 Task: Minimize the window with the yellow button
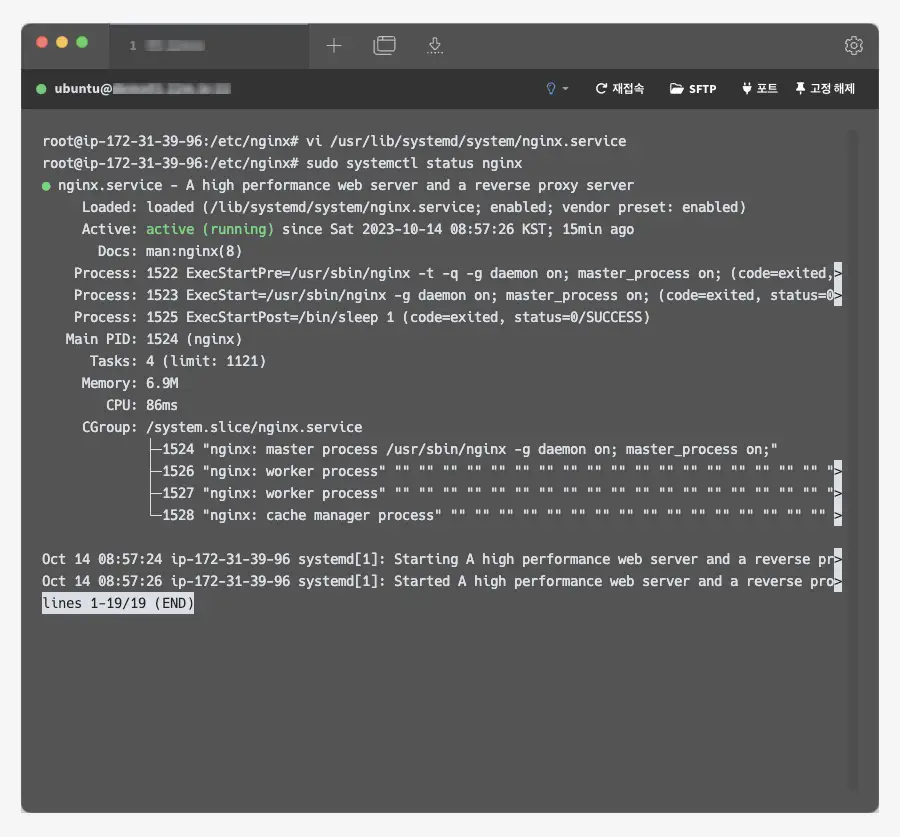[x=62, y=43]
